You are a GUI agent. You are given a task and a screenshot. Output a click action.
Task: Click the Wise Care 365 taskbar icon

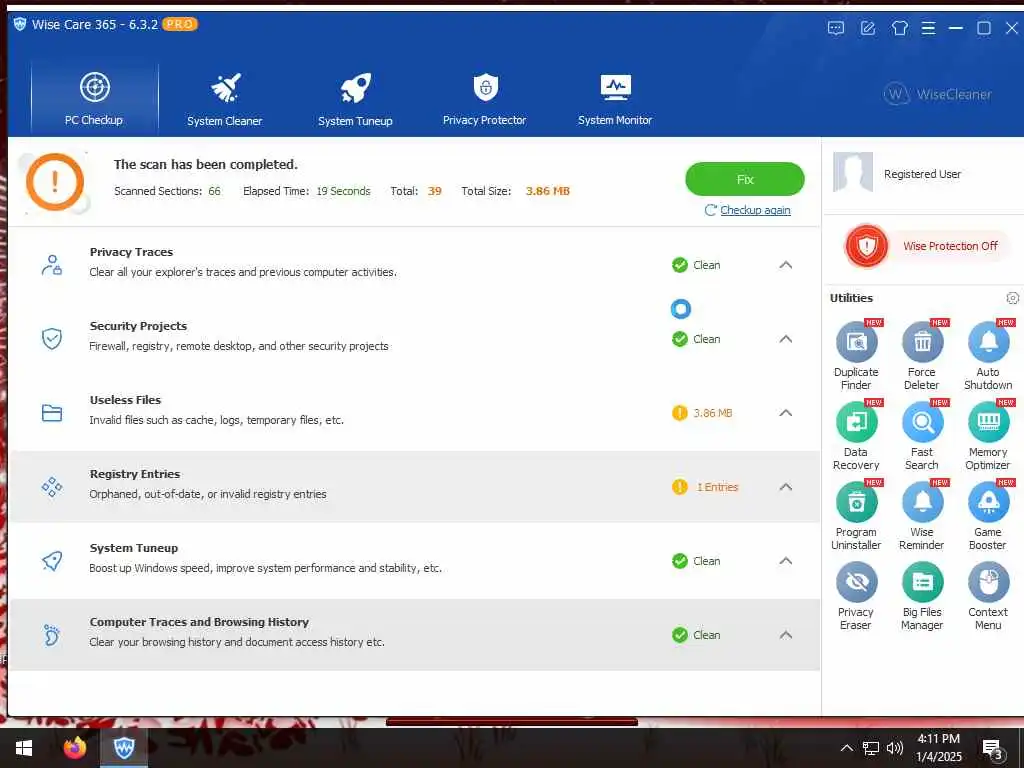click(124, 748)
